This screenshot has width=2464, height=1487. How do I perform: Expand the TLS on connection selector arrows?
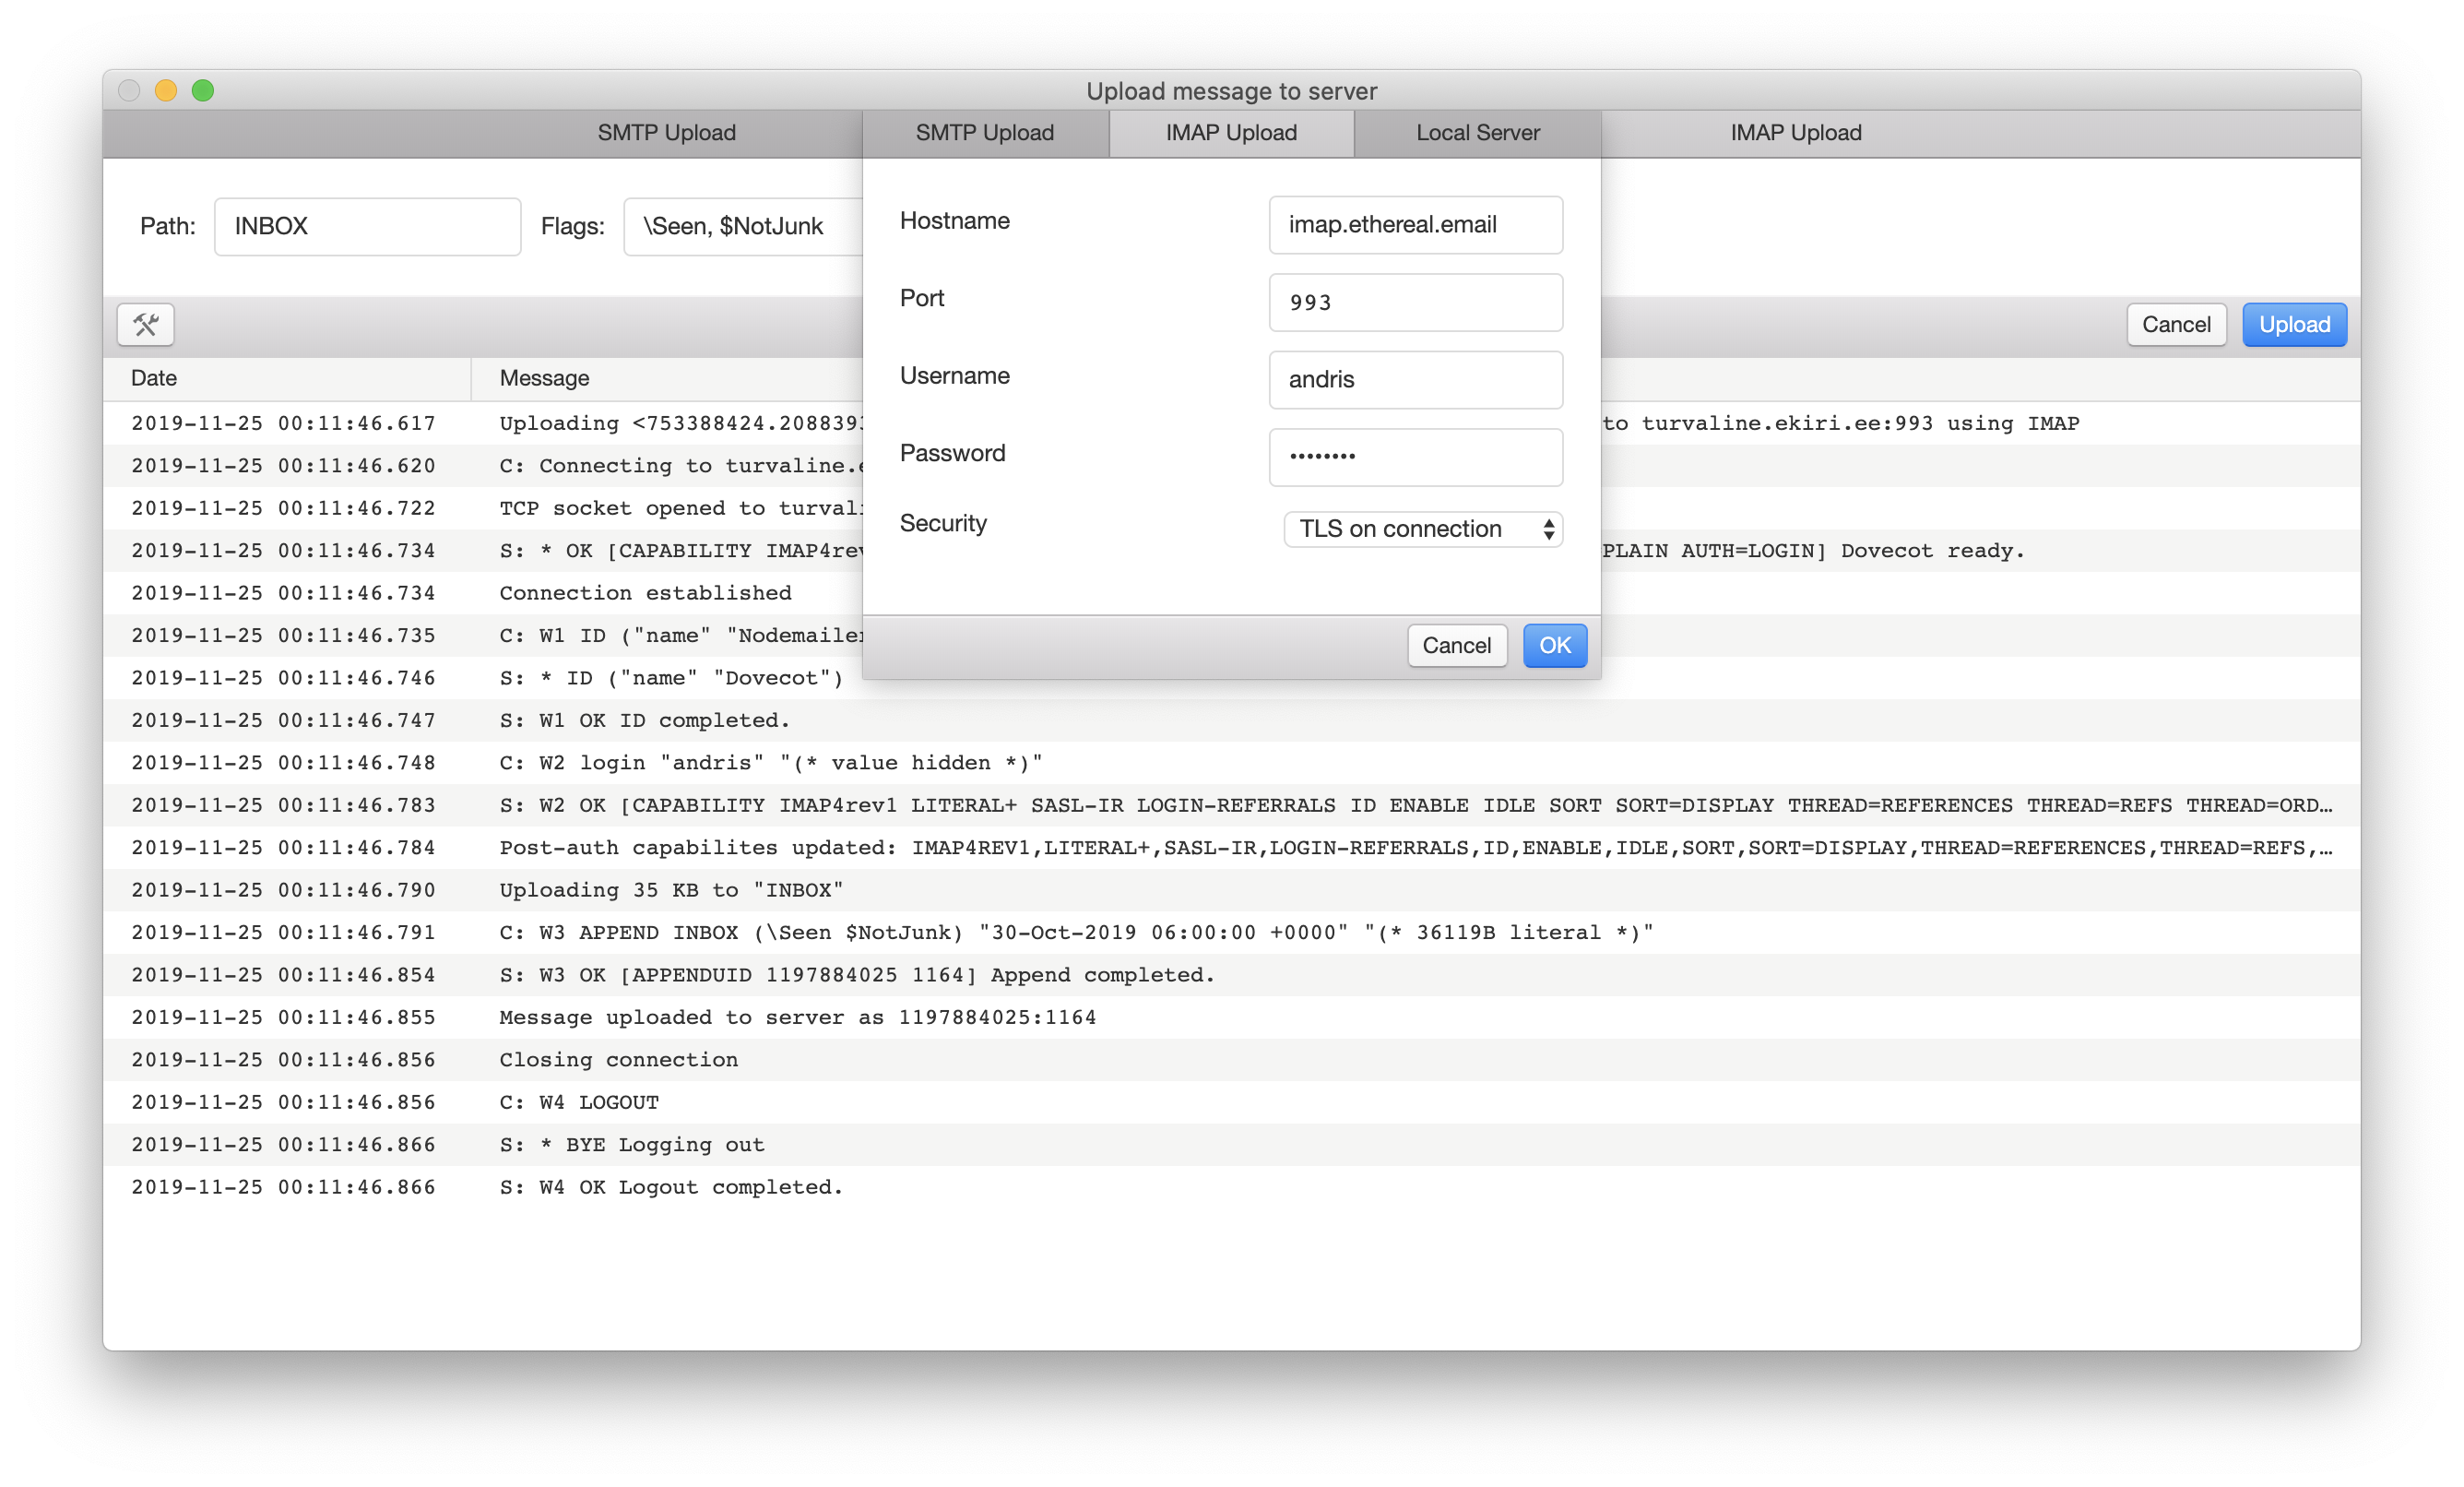pos(1546,529)
